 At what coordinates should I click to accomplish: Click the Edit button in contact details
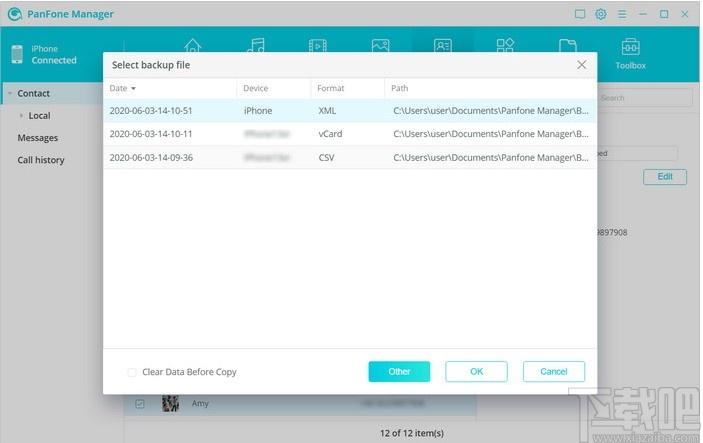click(664, 177)
